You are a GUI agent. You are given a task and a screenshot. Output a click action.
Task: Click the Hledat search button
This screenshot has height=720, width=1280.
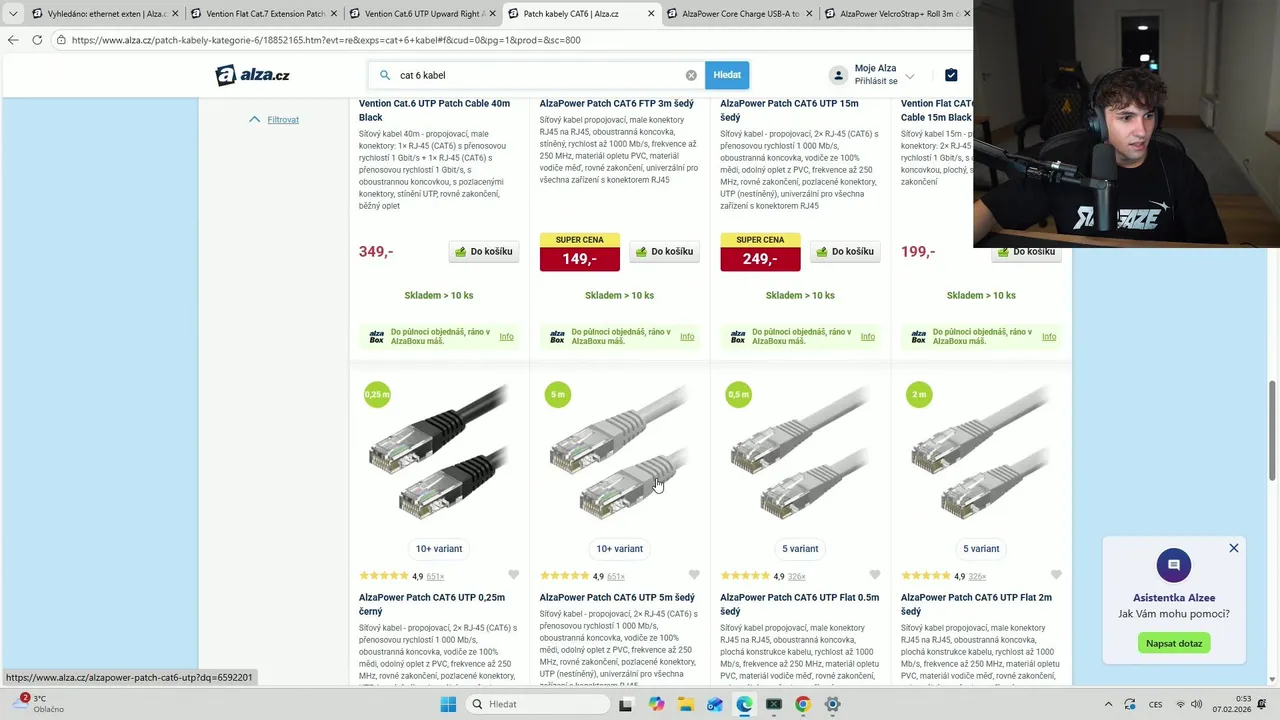pyautogui.click(x=727, y=75)
